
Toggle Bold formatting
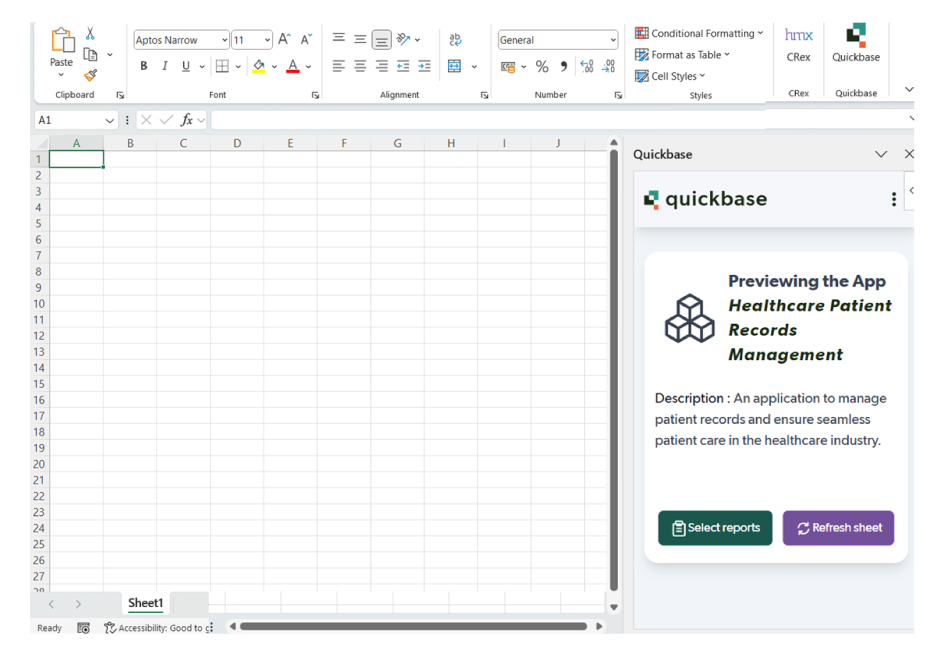point(144,67)
